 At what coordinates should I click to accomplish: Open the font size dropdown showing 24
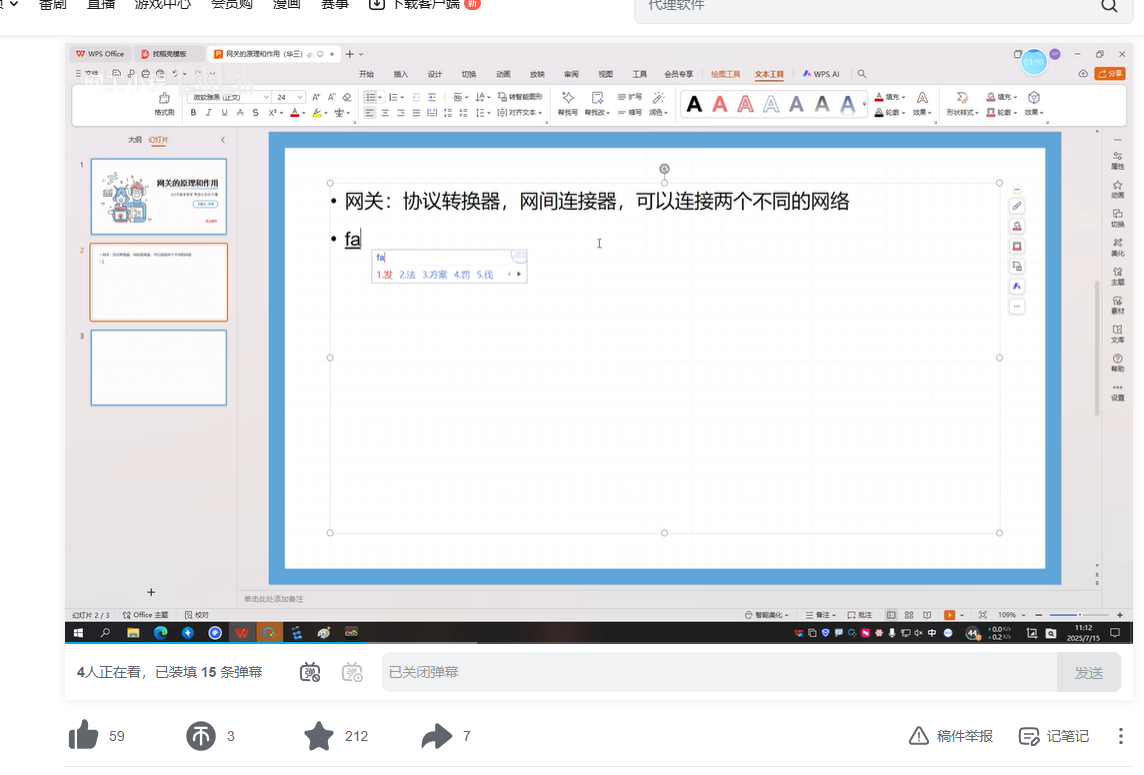click(298, 98)
